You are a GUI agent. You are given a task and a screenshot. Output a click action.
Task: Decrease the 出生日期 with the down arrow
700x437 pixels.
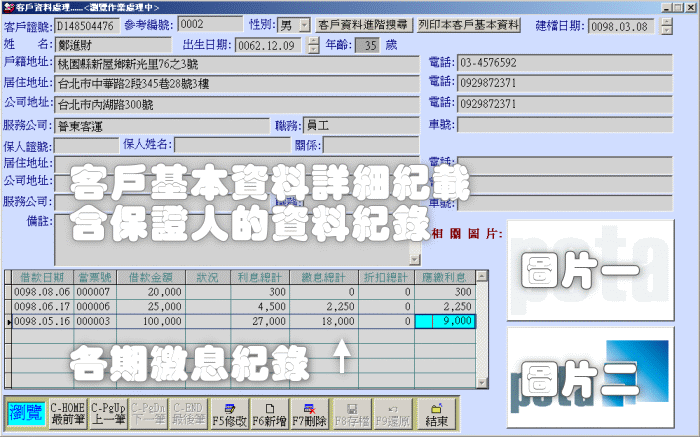314,50
